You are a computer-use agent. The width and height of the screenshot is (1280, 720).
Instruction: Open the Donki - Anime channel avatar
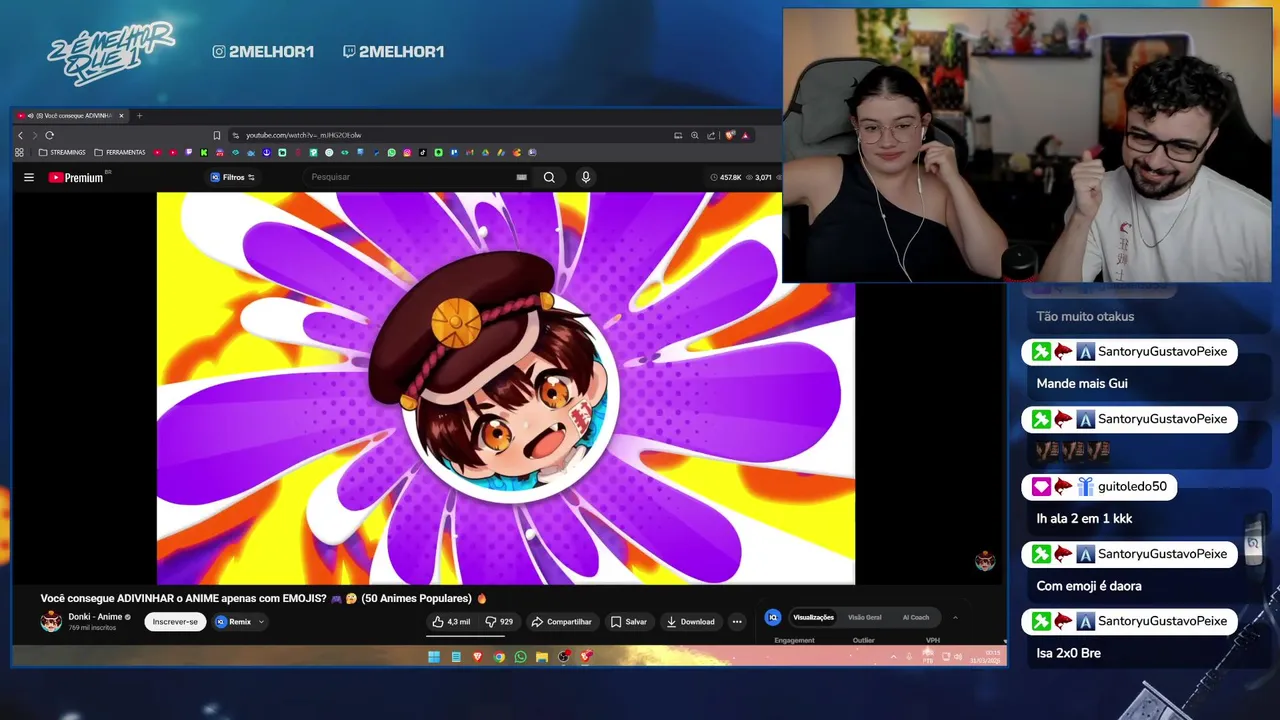(51, 622)
